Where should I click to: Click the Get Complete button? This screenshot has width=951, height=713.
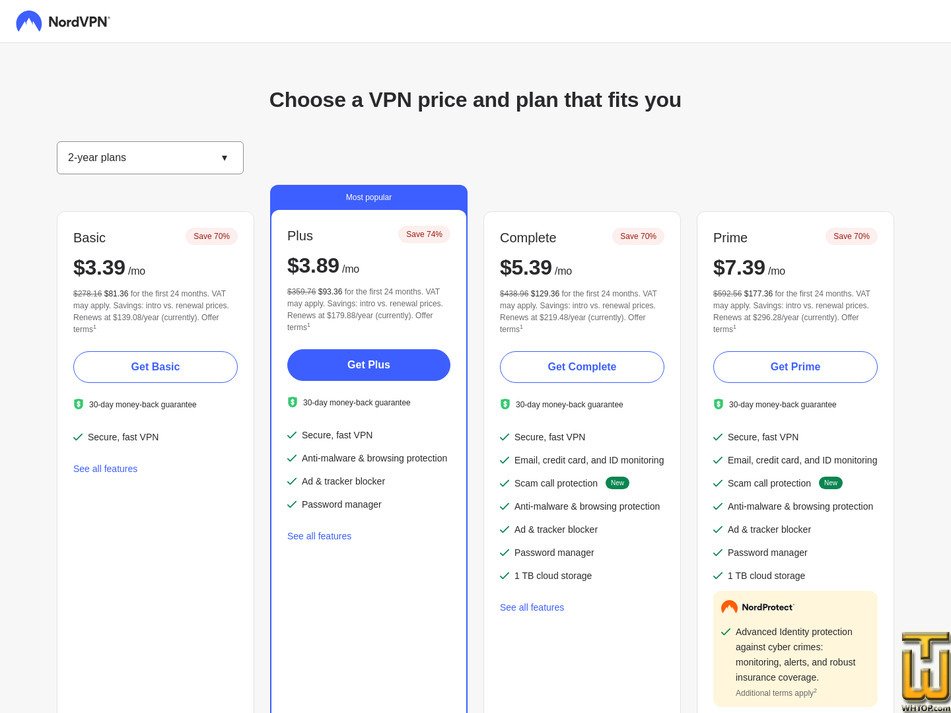[581, 367]
